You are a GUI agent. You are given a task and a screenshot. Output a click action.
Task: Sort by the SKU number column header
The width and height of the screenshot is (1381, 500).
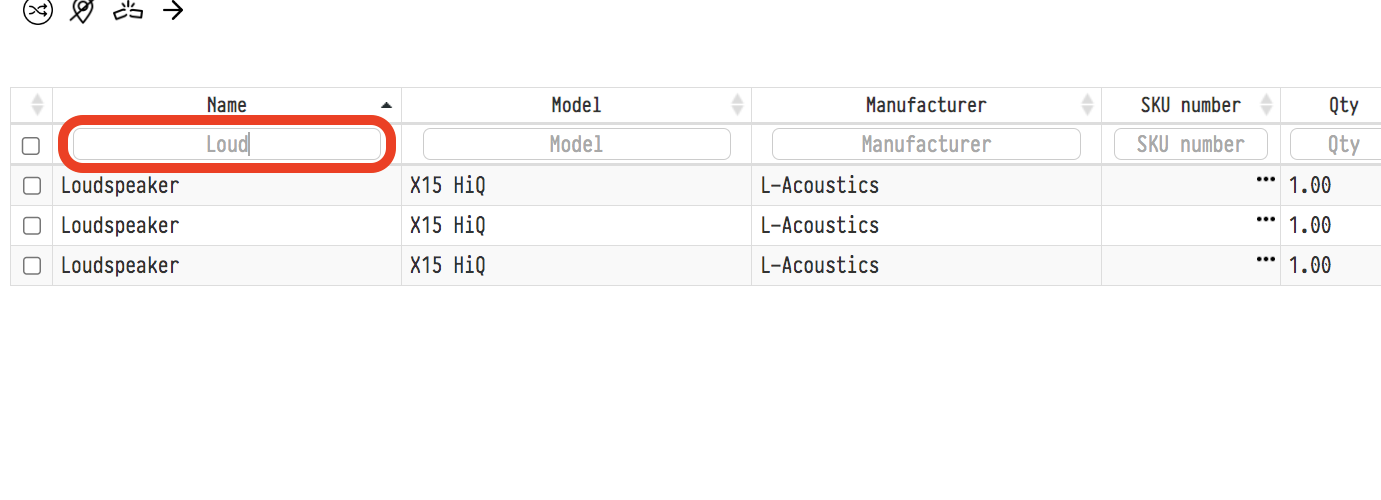(1190, 105)
